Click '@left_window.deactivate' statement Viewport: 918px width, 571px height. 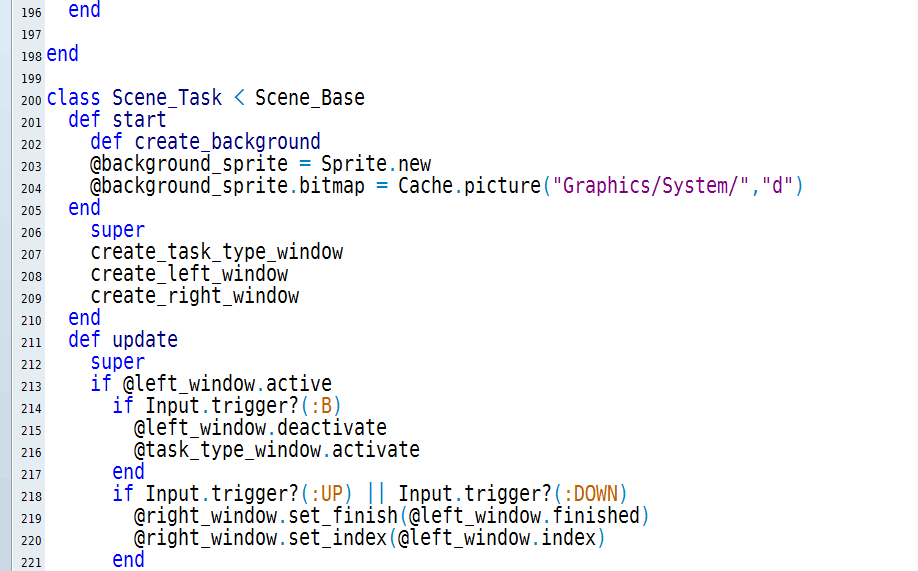point(261,428)
